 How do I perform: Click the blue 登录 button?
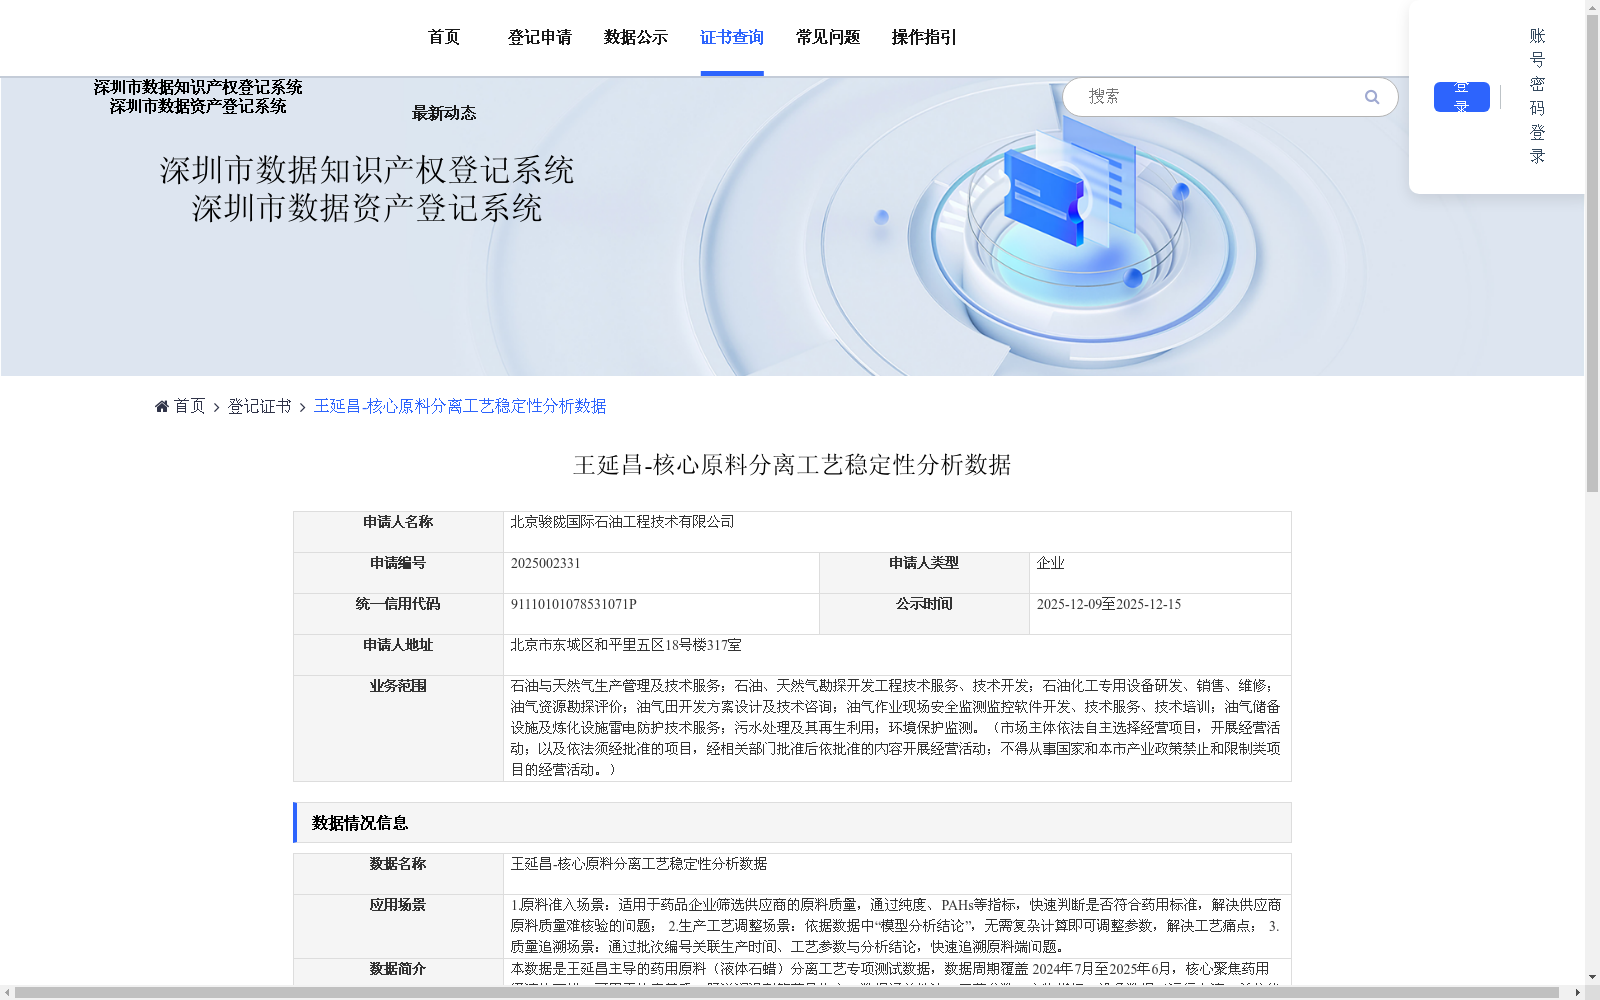pos(1462,97)
